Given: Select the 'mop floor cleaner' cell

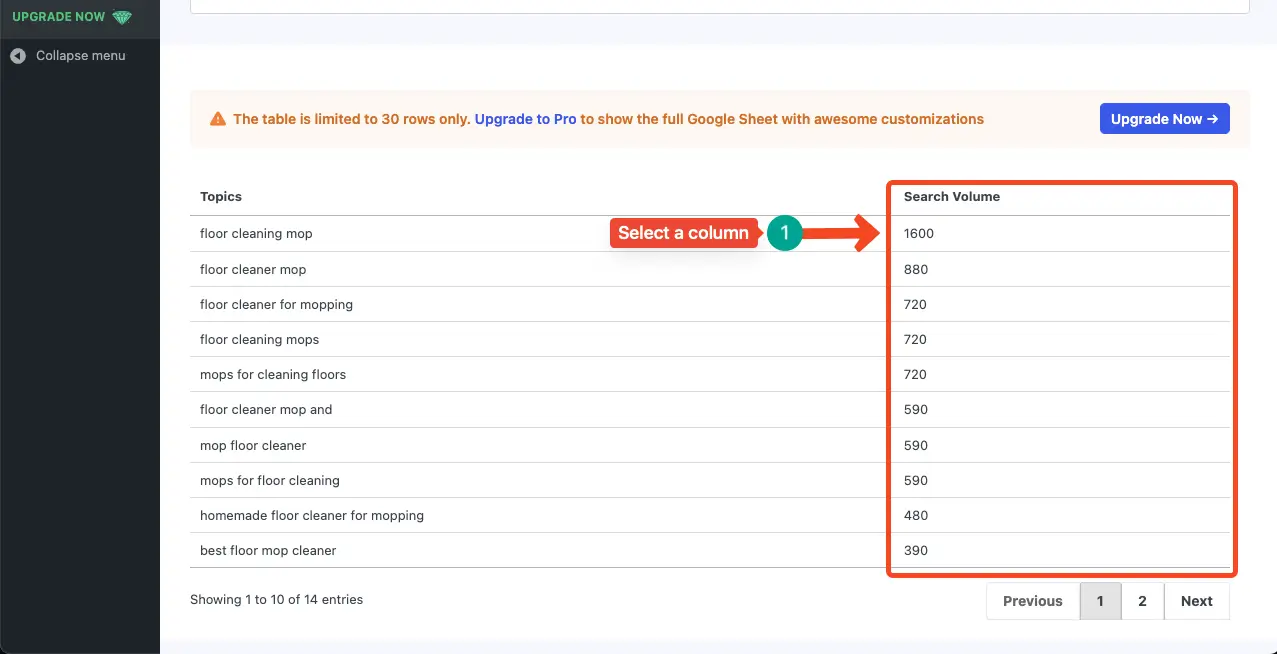Looking at the screenshot, I should coord(539,445).
